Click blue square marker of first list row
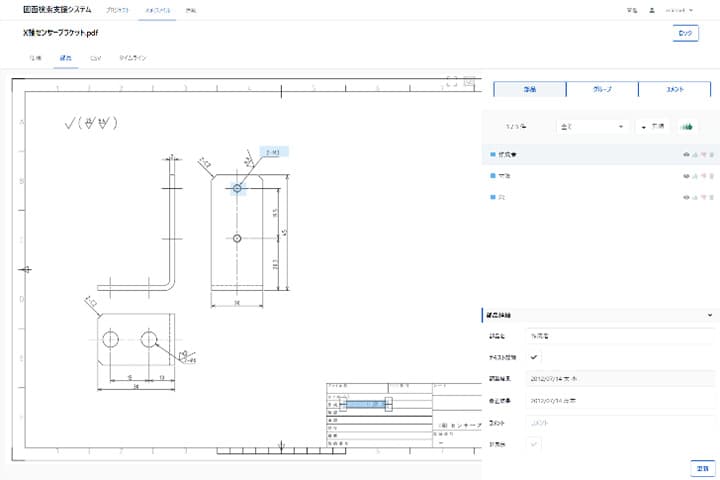Viewport: 720px width, 480px height. tap(493, 155)
